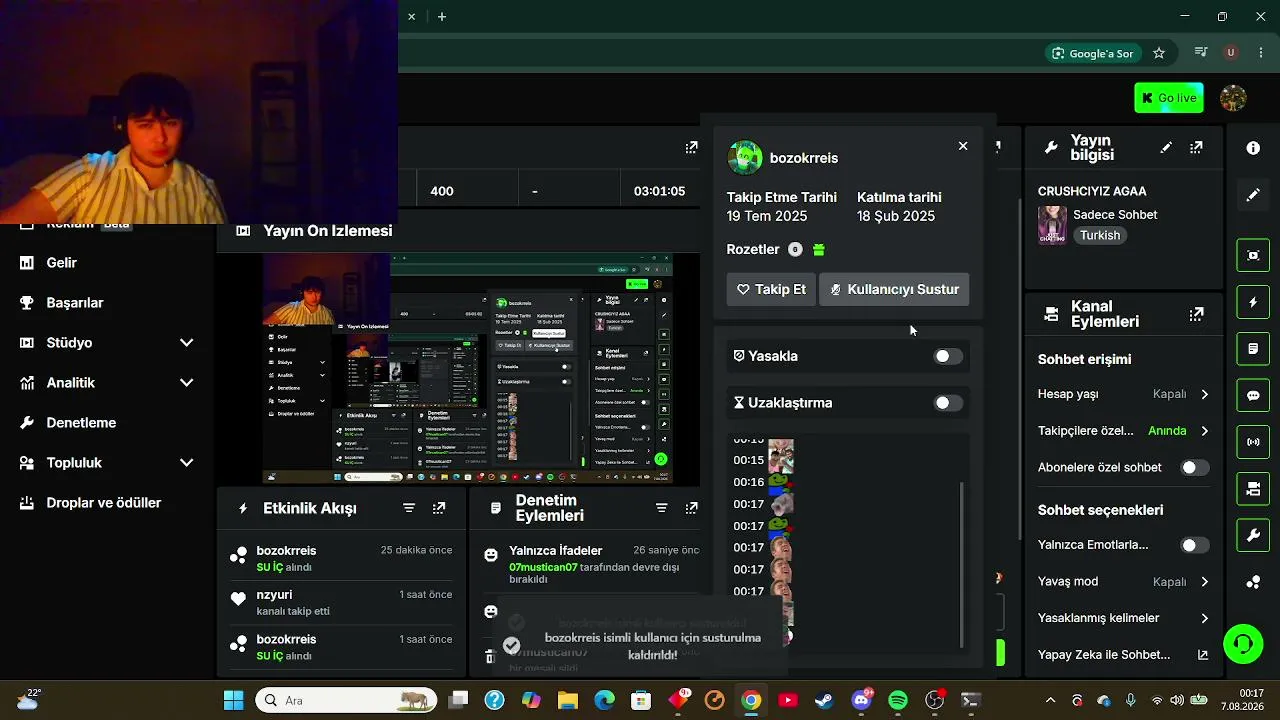Viewport: 1280px width, 720px height.
Task: Click 07mustican07 username in Denetim Eylemleri
Action: pyautogui.click(x=543, y=567)
